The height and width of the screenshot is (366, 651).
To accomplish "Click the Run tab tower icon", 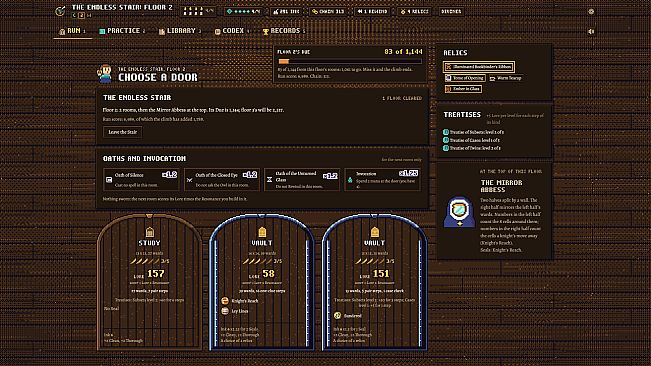I will point(62,32).
